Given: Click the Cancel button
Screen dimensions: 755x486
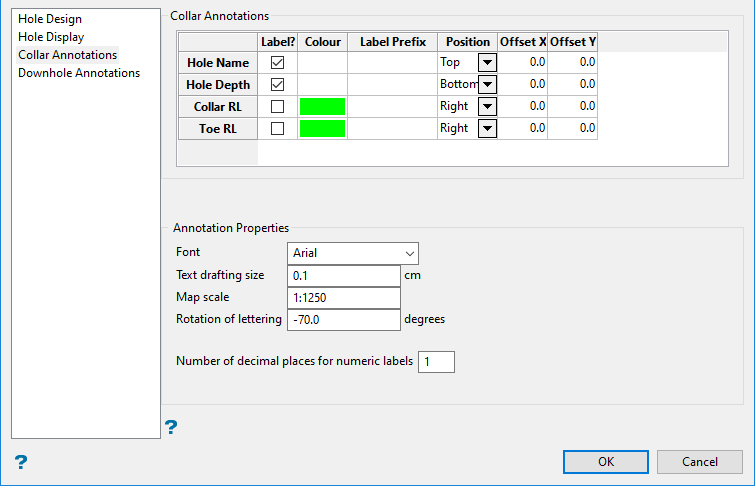Looking at the screenshot, I should pyautogui.click(x=699, y=462).
